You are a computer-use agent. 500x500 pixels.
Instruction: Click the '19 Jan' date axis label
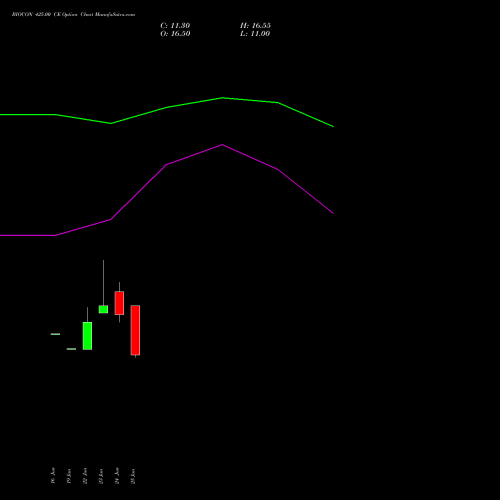coord(69,476)
